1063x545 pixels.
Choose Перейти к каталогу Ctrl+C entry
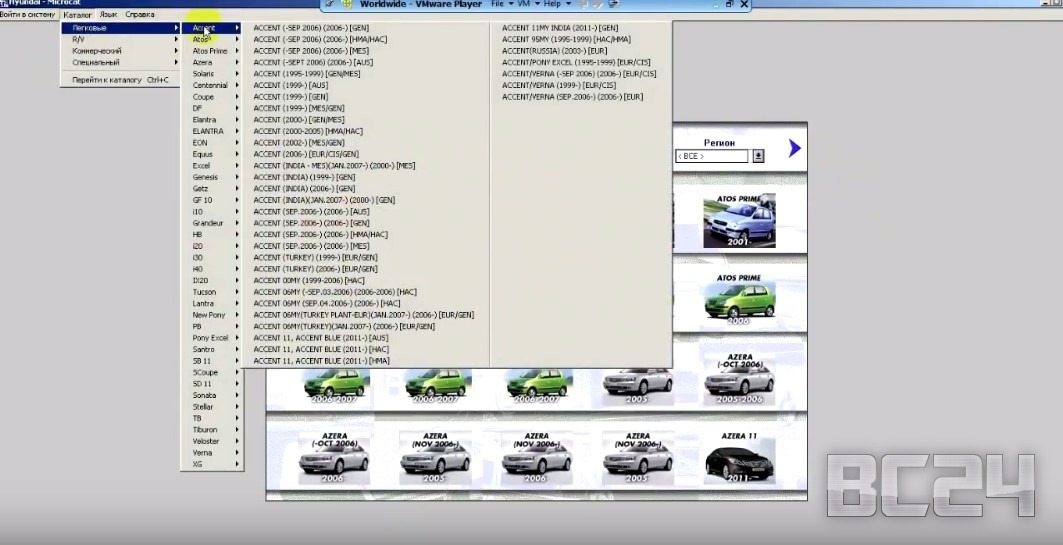120,79
